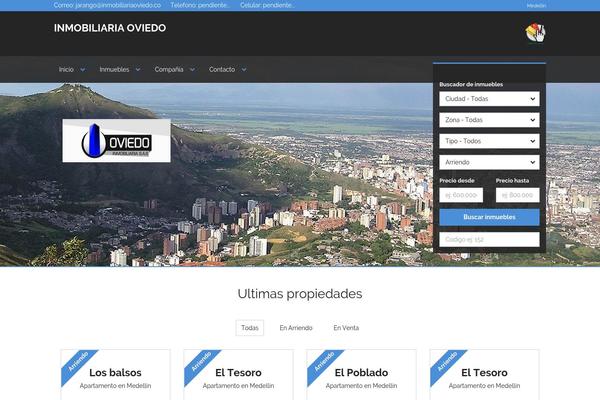Click the INMOBILIARIA OVIEDO site title

tap(110, 28)
